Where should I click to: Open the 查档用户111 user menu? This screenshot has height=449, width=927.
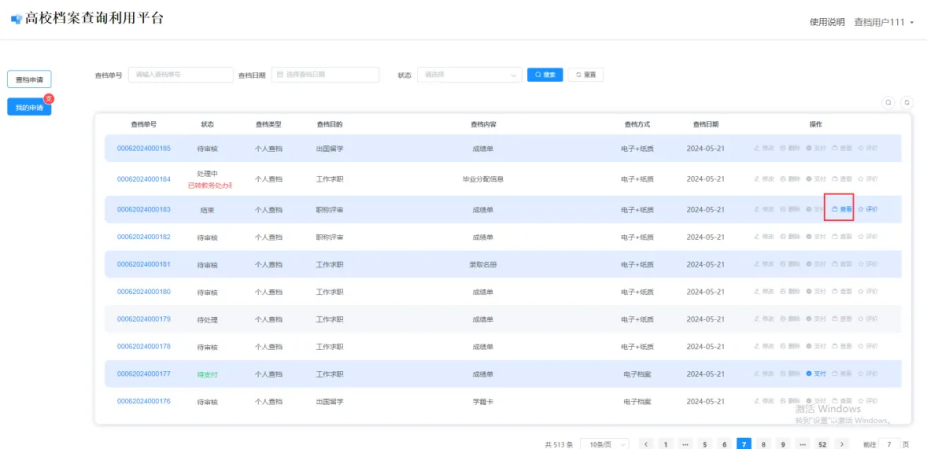(884, 22)
